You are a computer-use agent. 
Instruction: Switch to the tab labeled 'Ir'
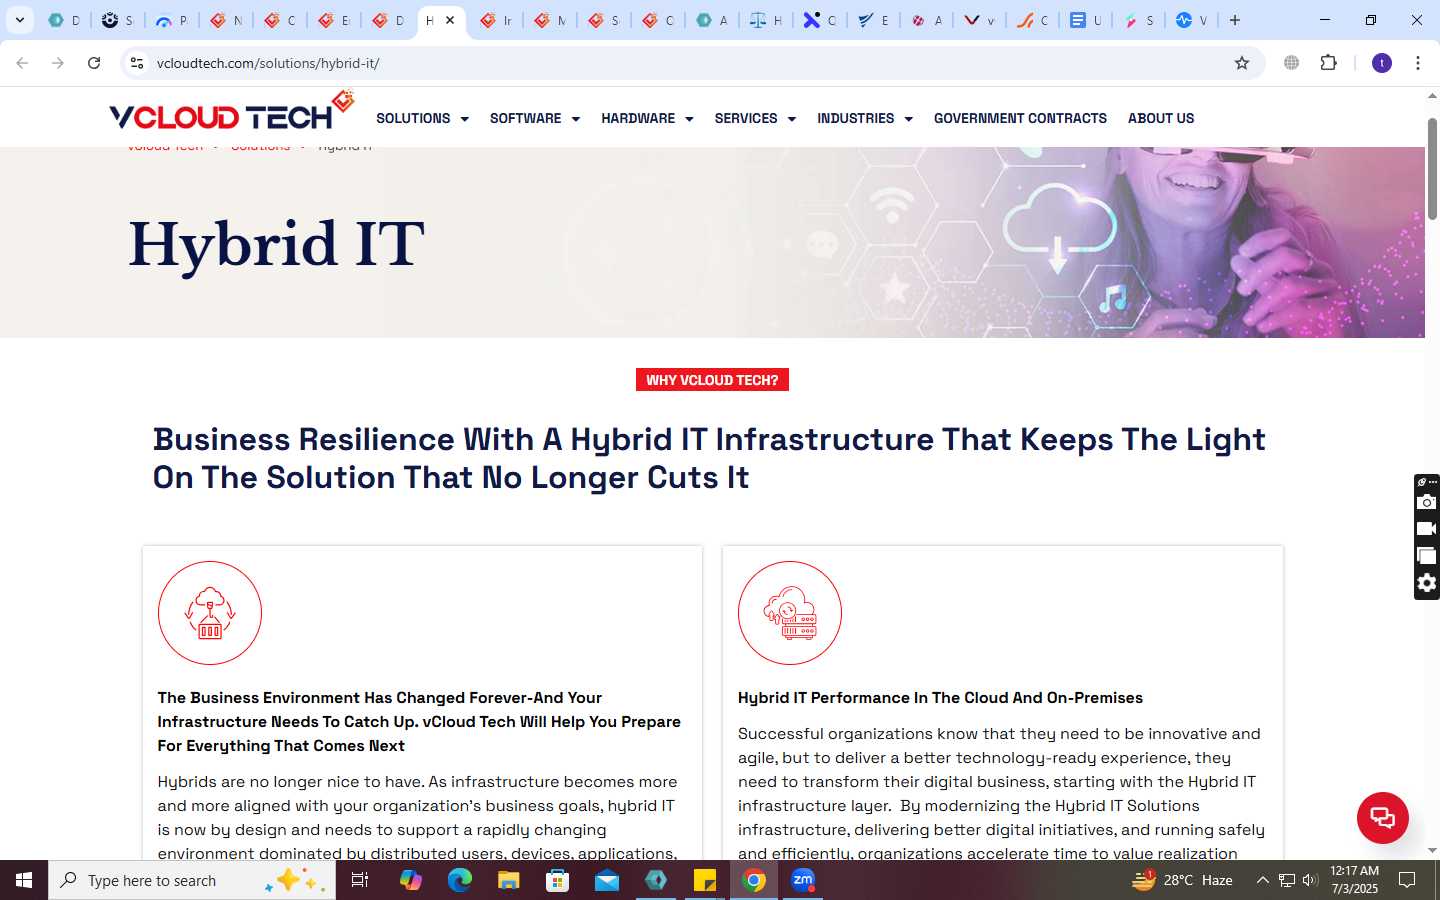tap(495, 20)
